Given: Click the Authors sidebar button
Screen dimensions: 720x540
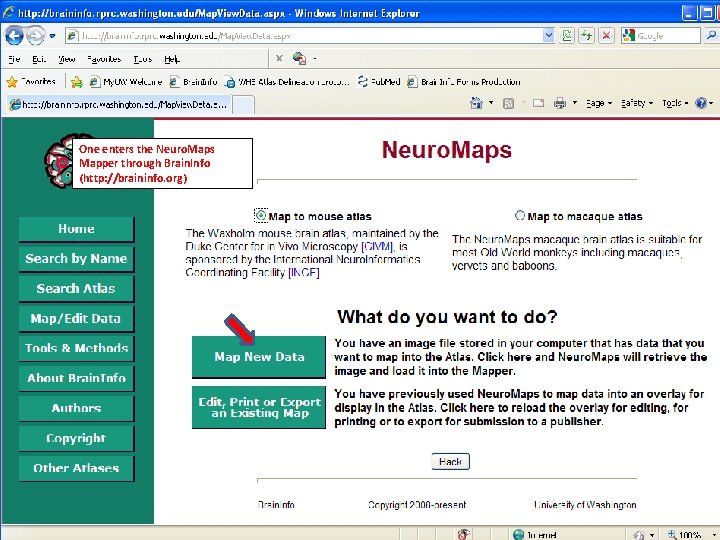Looking at the screenshot, I should 76,408.
